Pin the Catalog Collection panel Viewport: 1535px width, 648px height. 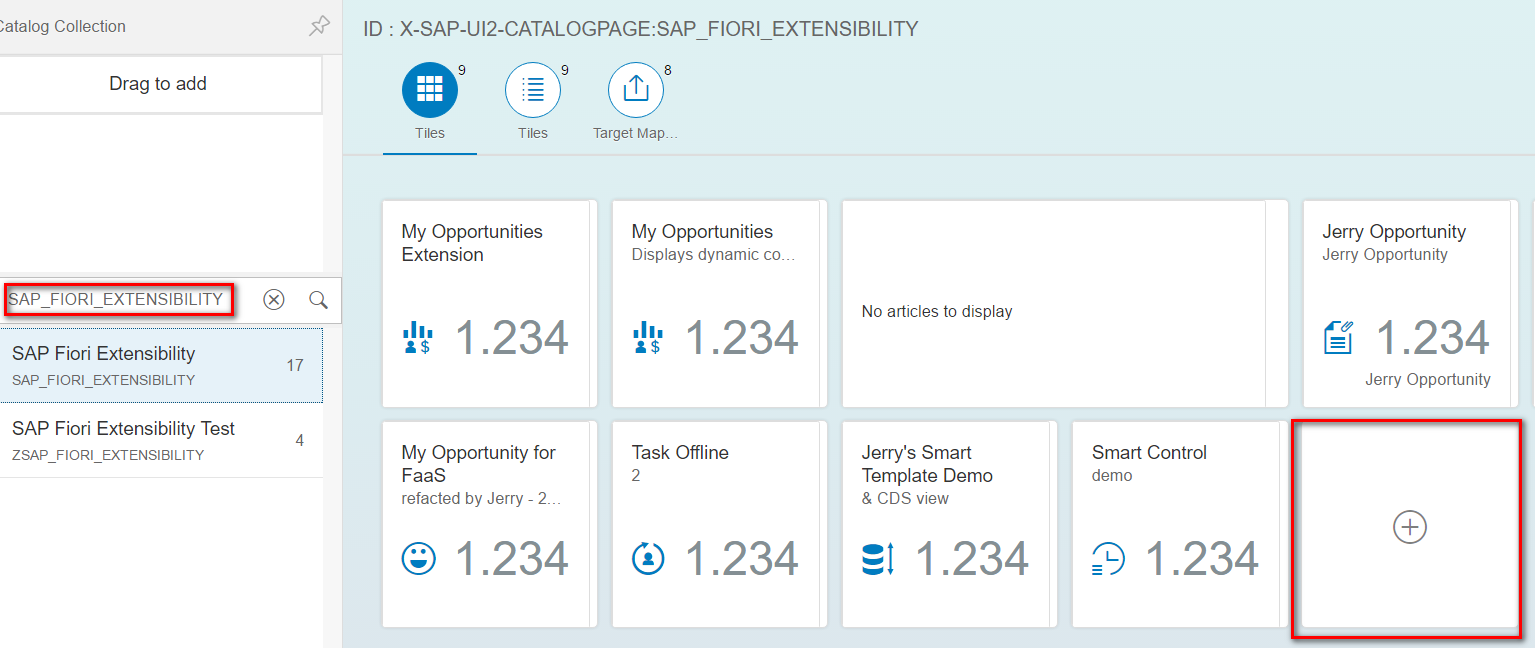319,27
